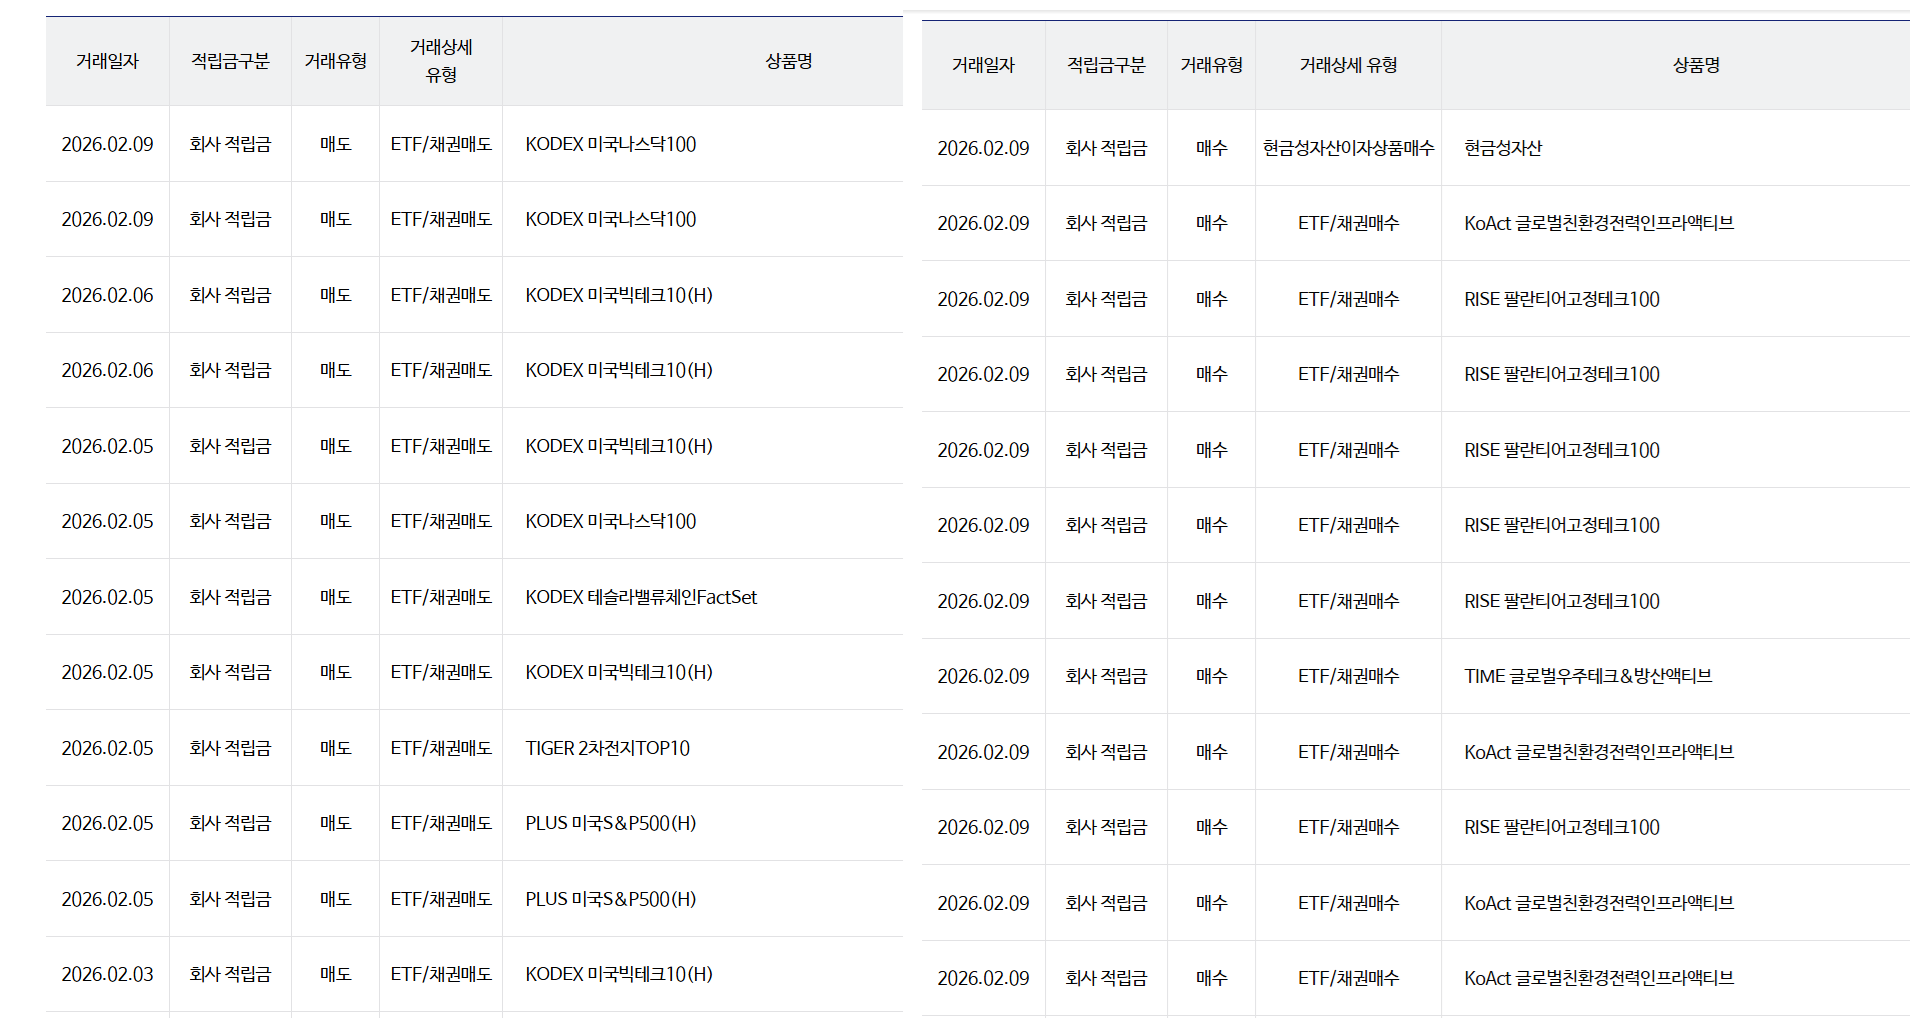Select the 거래유형 header in the 매도 table
The height and width of the screenshot is (1018, 1910).
335,61
